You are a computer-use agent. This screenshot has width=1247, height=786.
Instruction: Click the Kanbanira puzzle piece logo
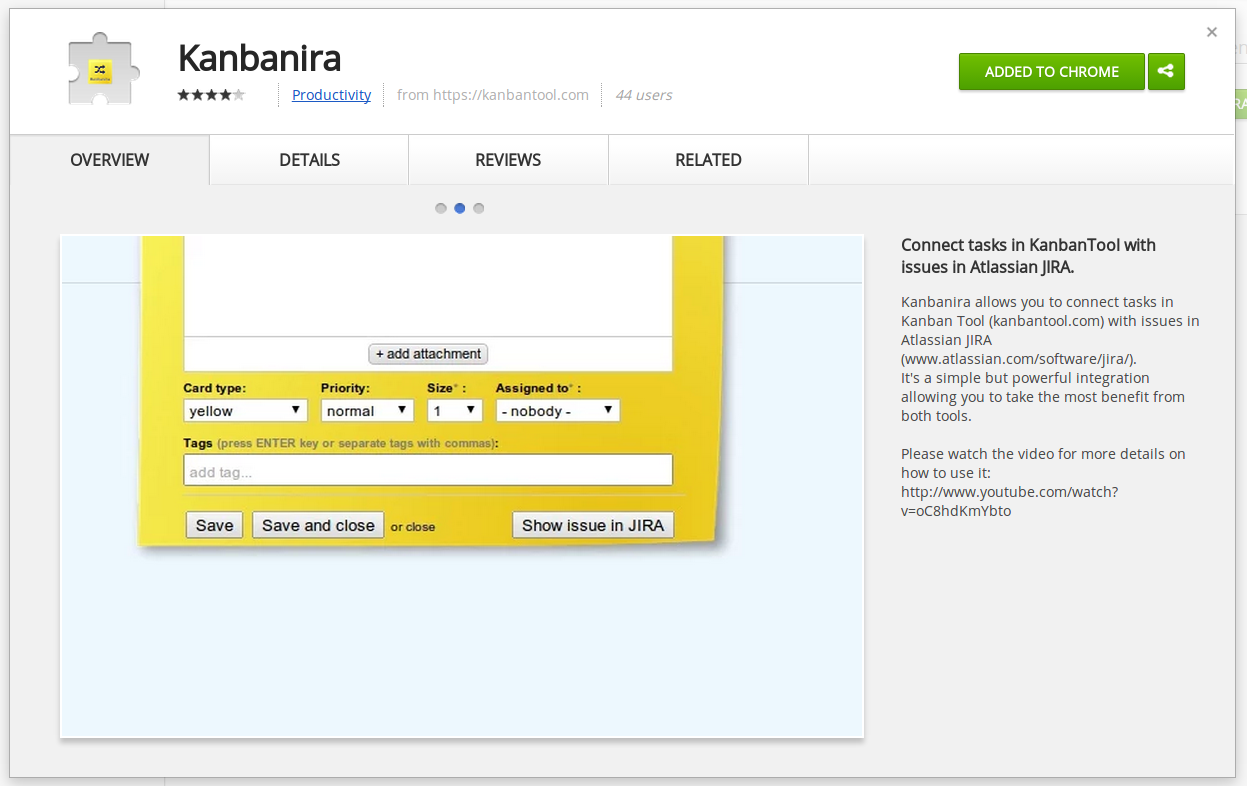(x=100, y=68)
